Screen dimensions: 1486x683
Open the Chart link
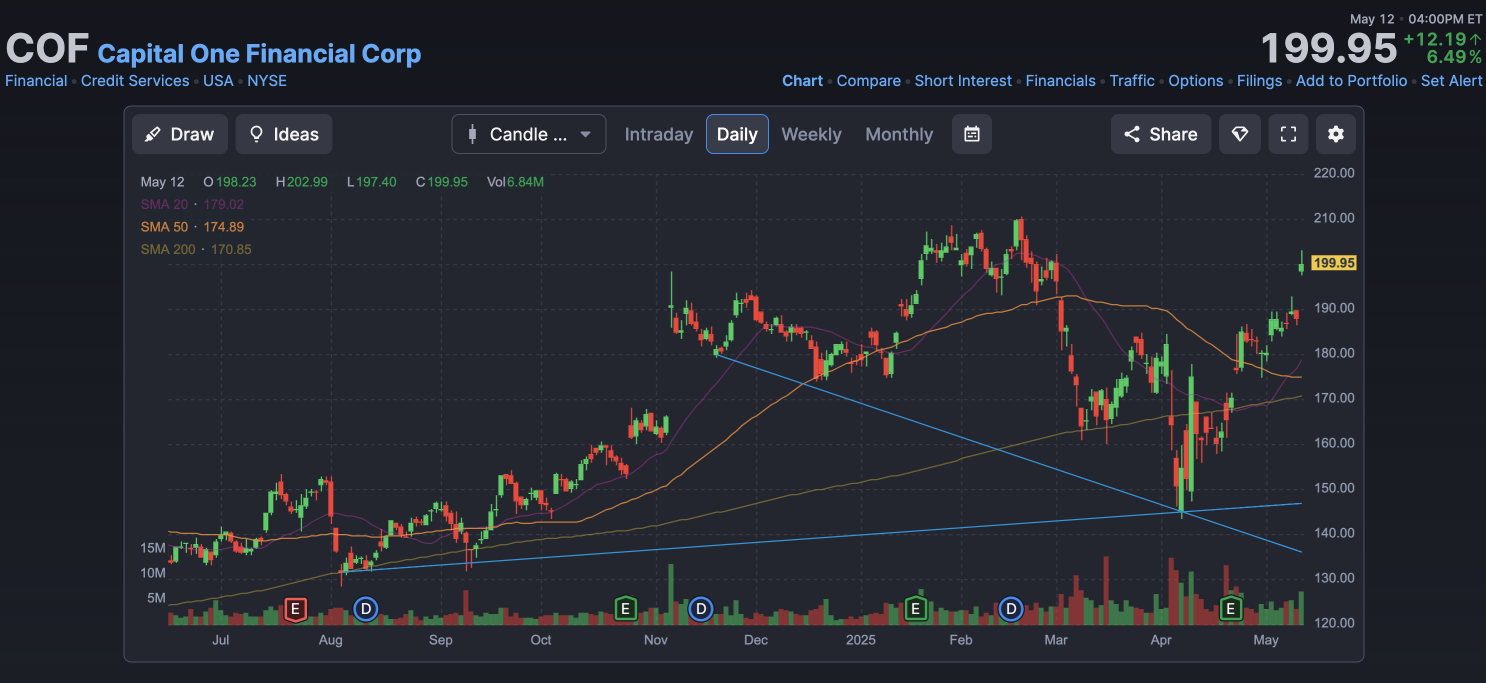tap(802, 81)
